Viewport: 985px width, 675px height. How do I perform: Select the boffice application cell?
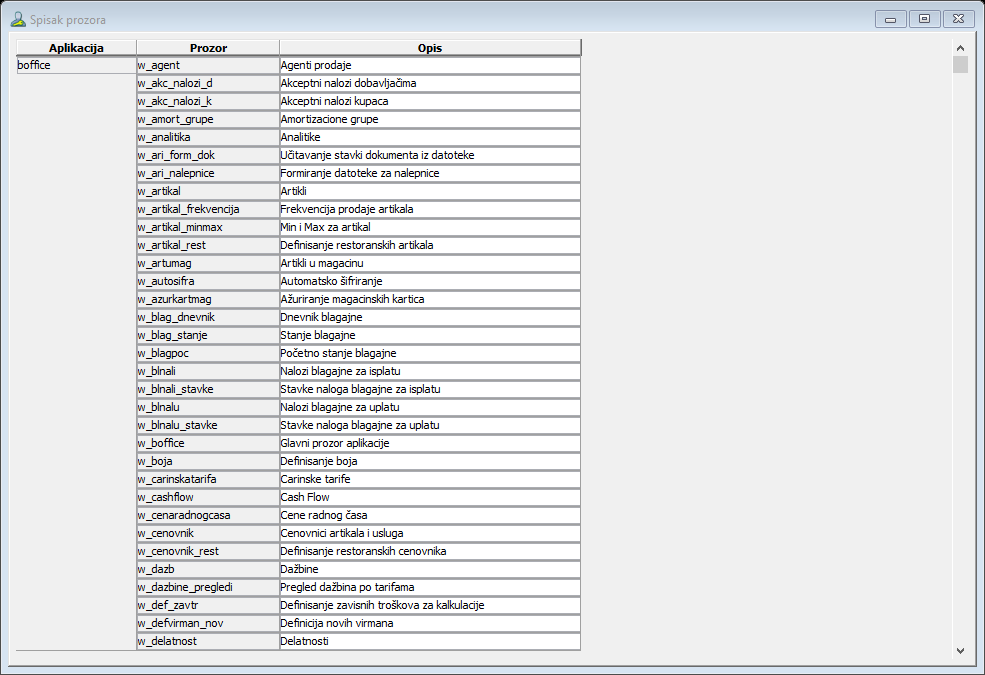76,65
